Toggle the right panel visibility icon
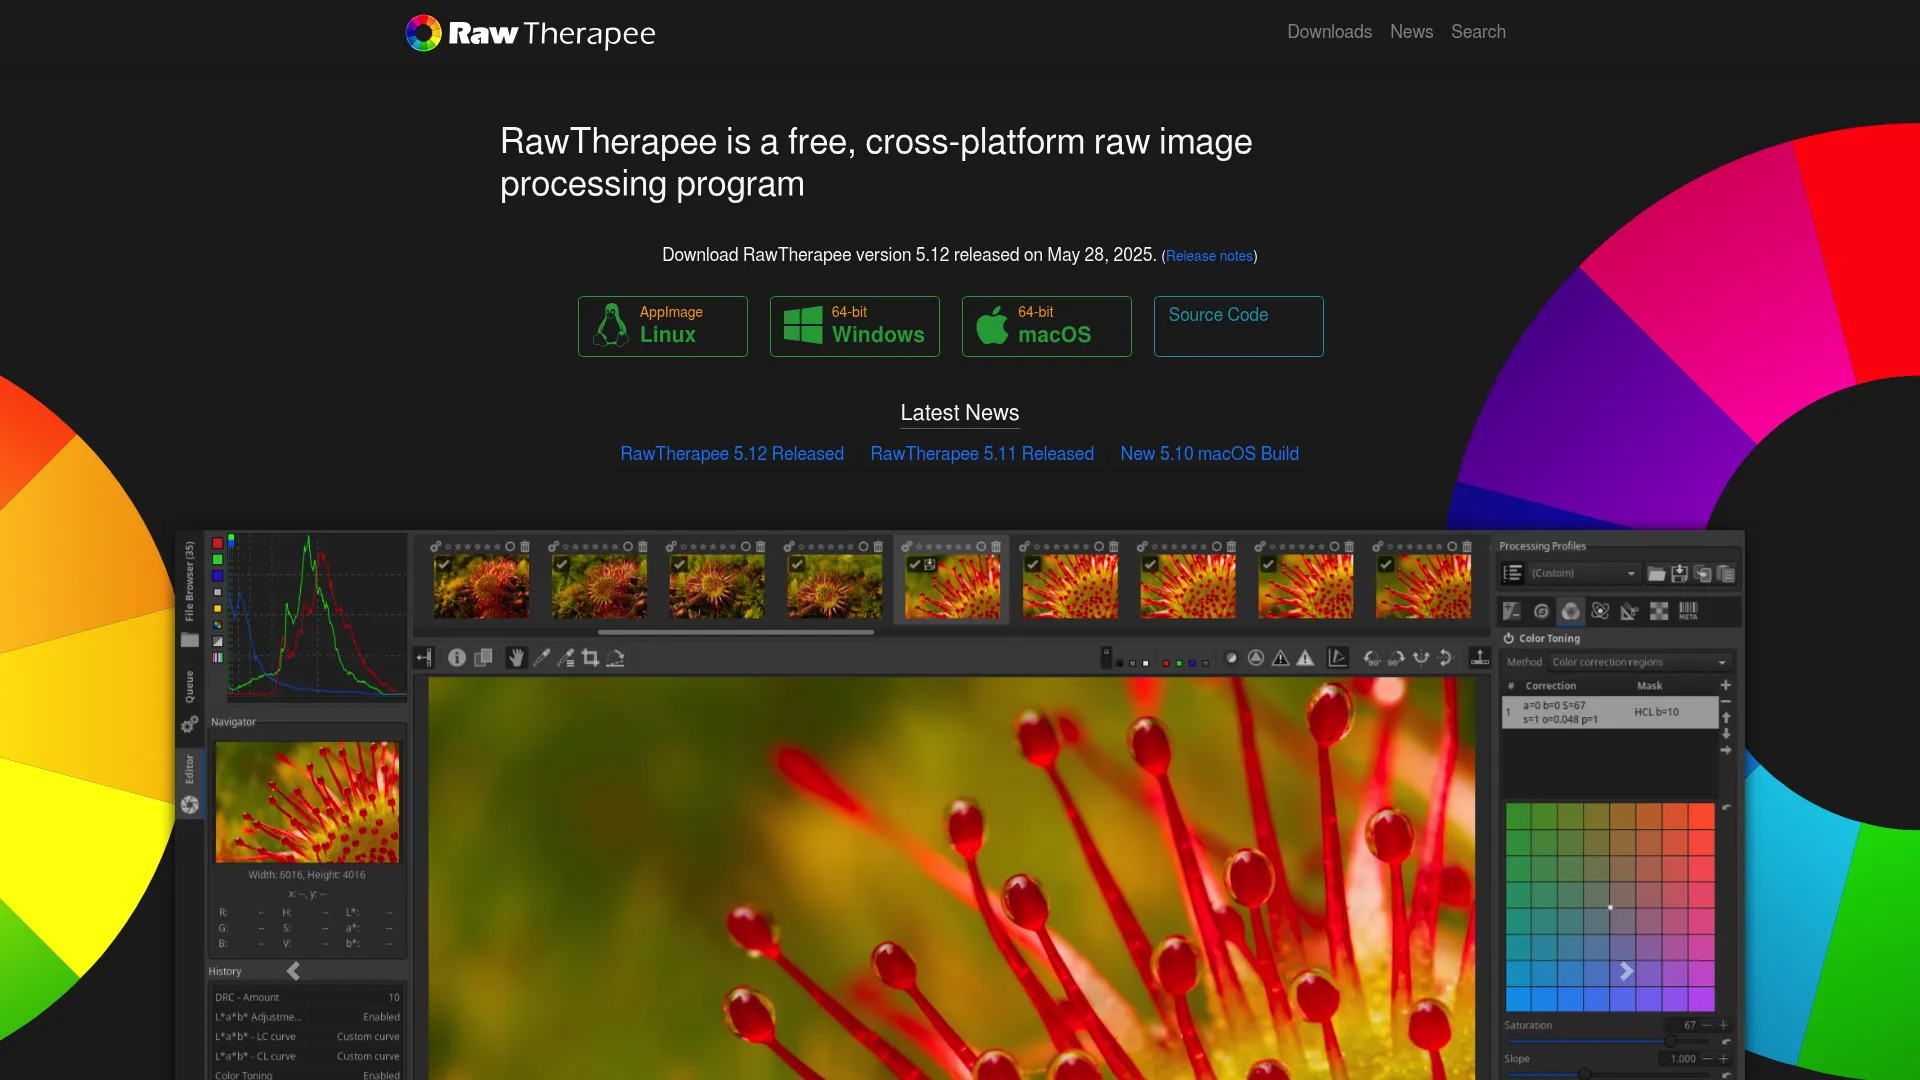The width and height of the screenshot is (1920, 1080). 1479,658
